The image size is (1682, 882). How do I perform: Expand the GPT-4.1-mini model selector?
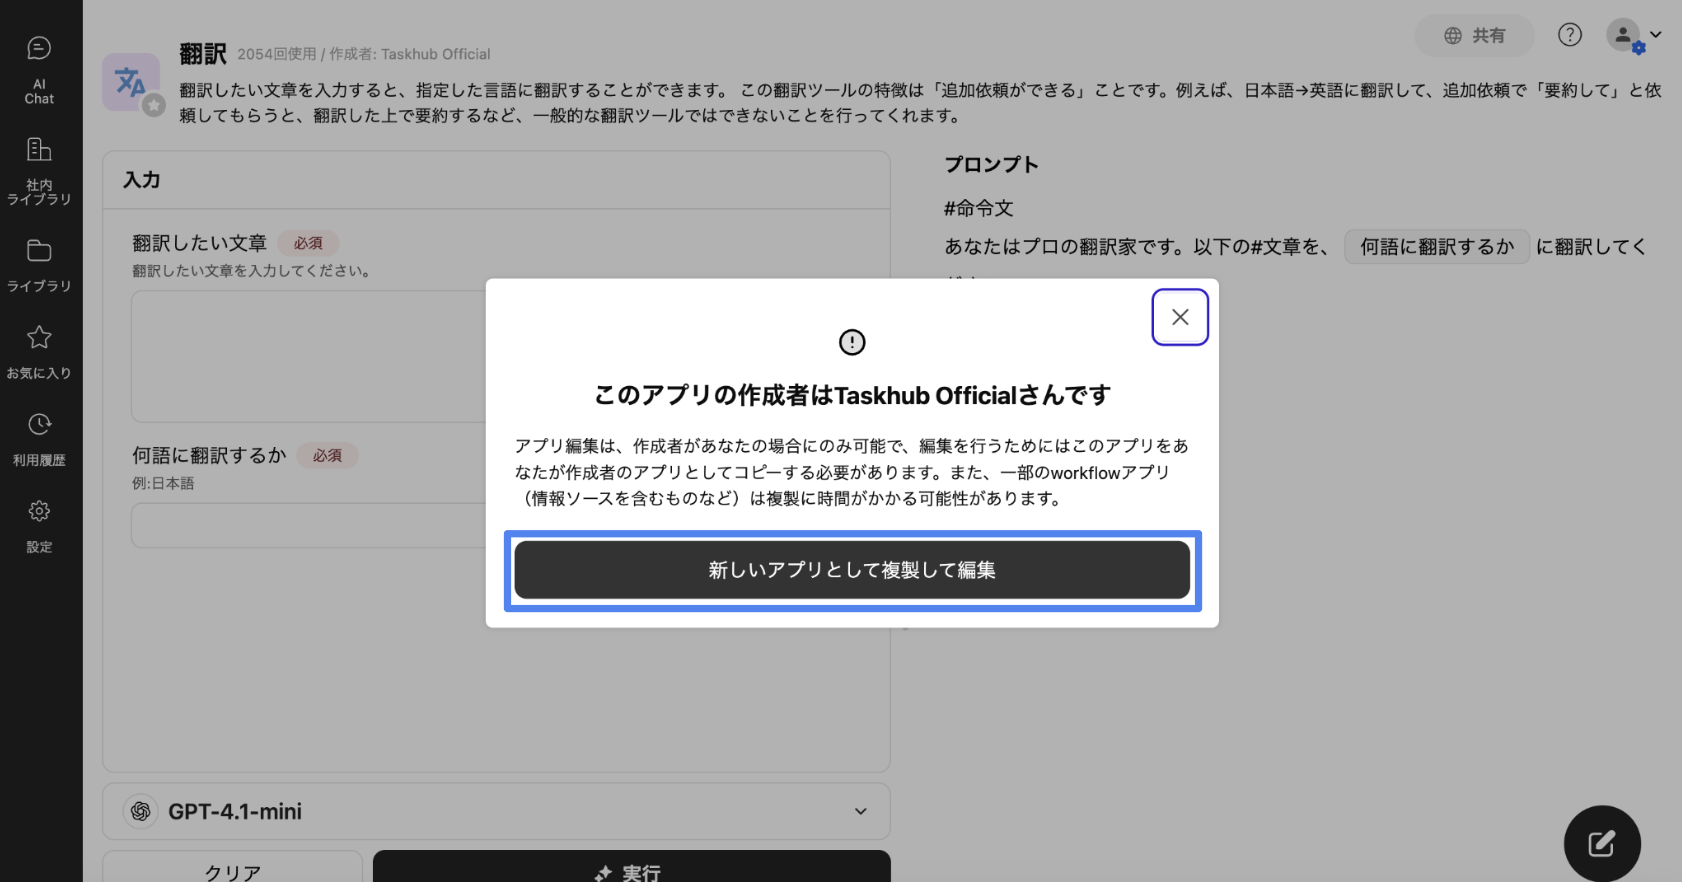(x=496, y=811)
